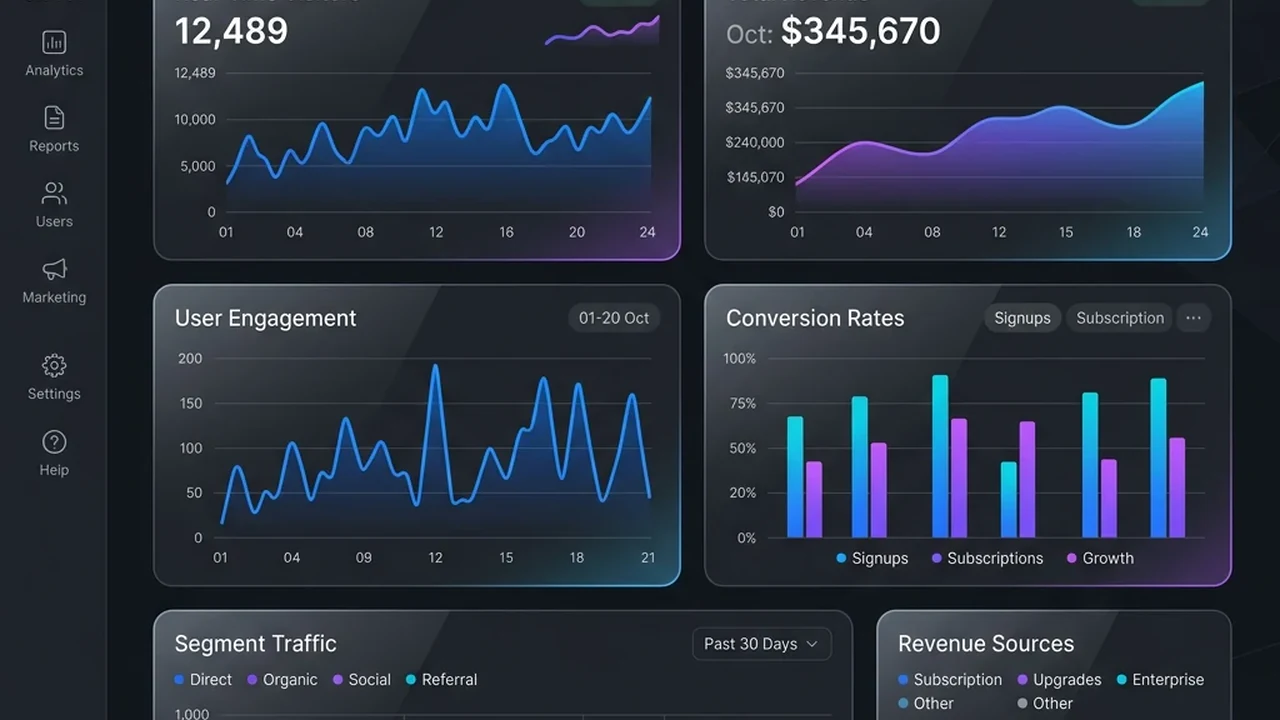Click the 21 x-axis label in User Engagement
Viewport: 1280px width, 720px height.
click(648, 557)
